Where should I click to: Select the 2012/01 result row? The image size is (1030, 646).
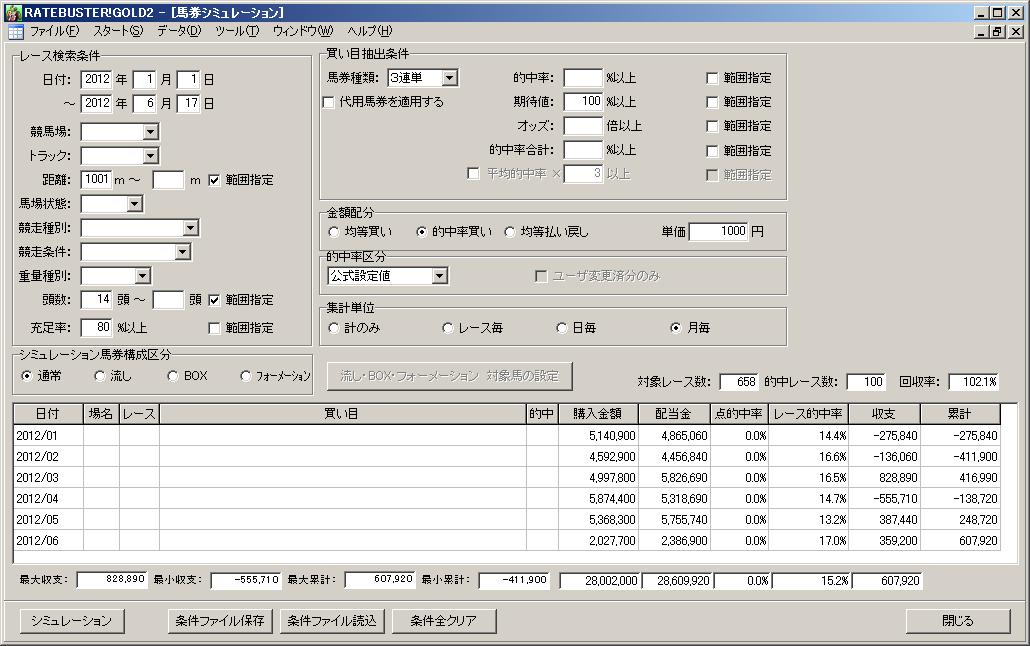(506, 436)
